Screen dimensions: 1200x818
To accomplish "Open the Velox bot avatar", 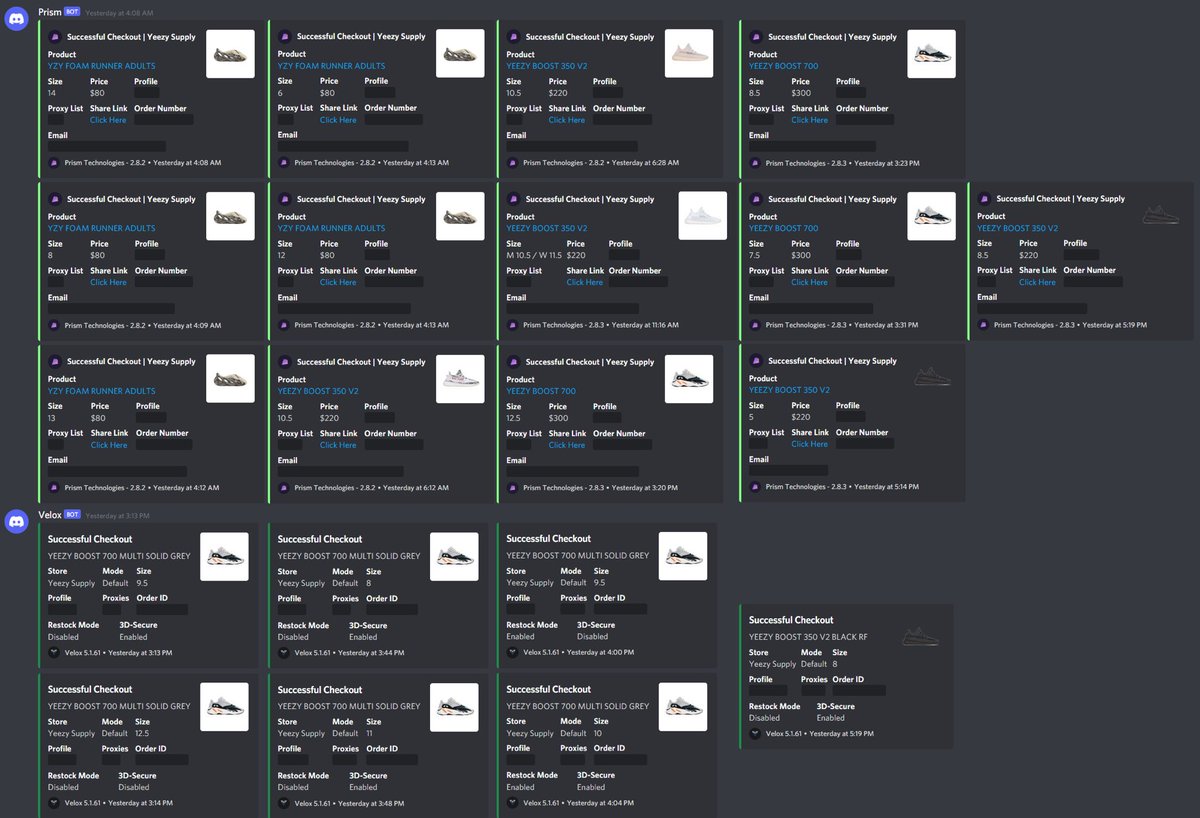I will coord(17,522).
